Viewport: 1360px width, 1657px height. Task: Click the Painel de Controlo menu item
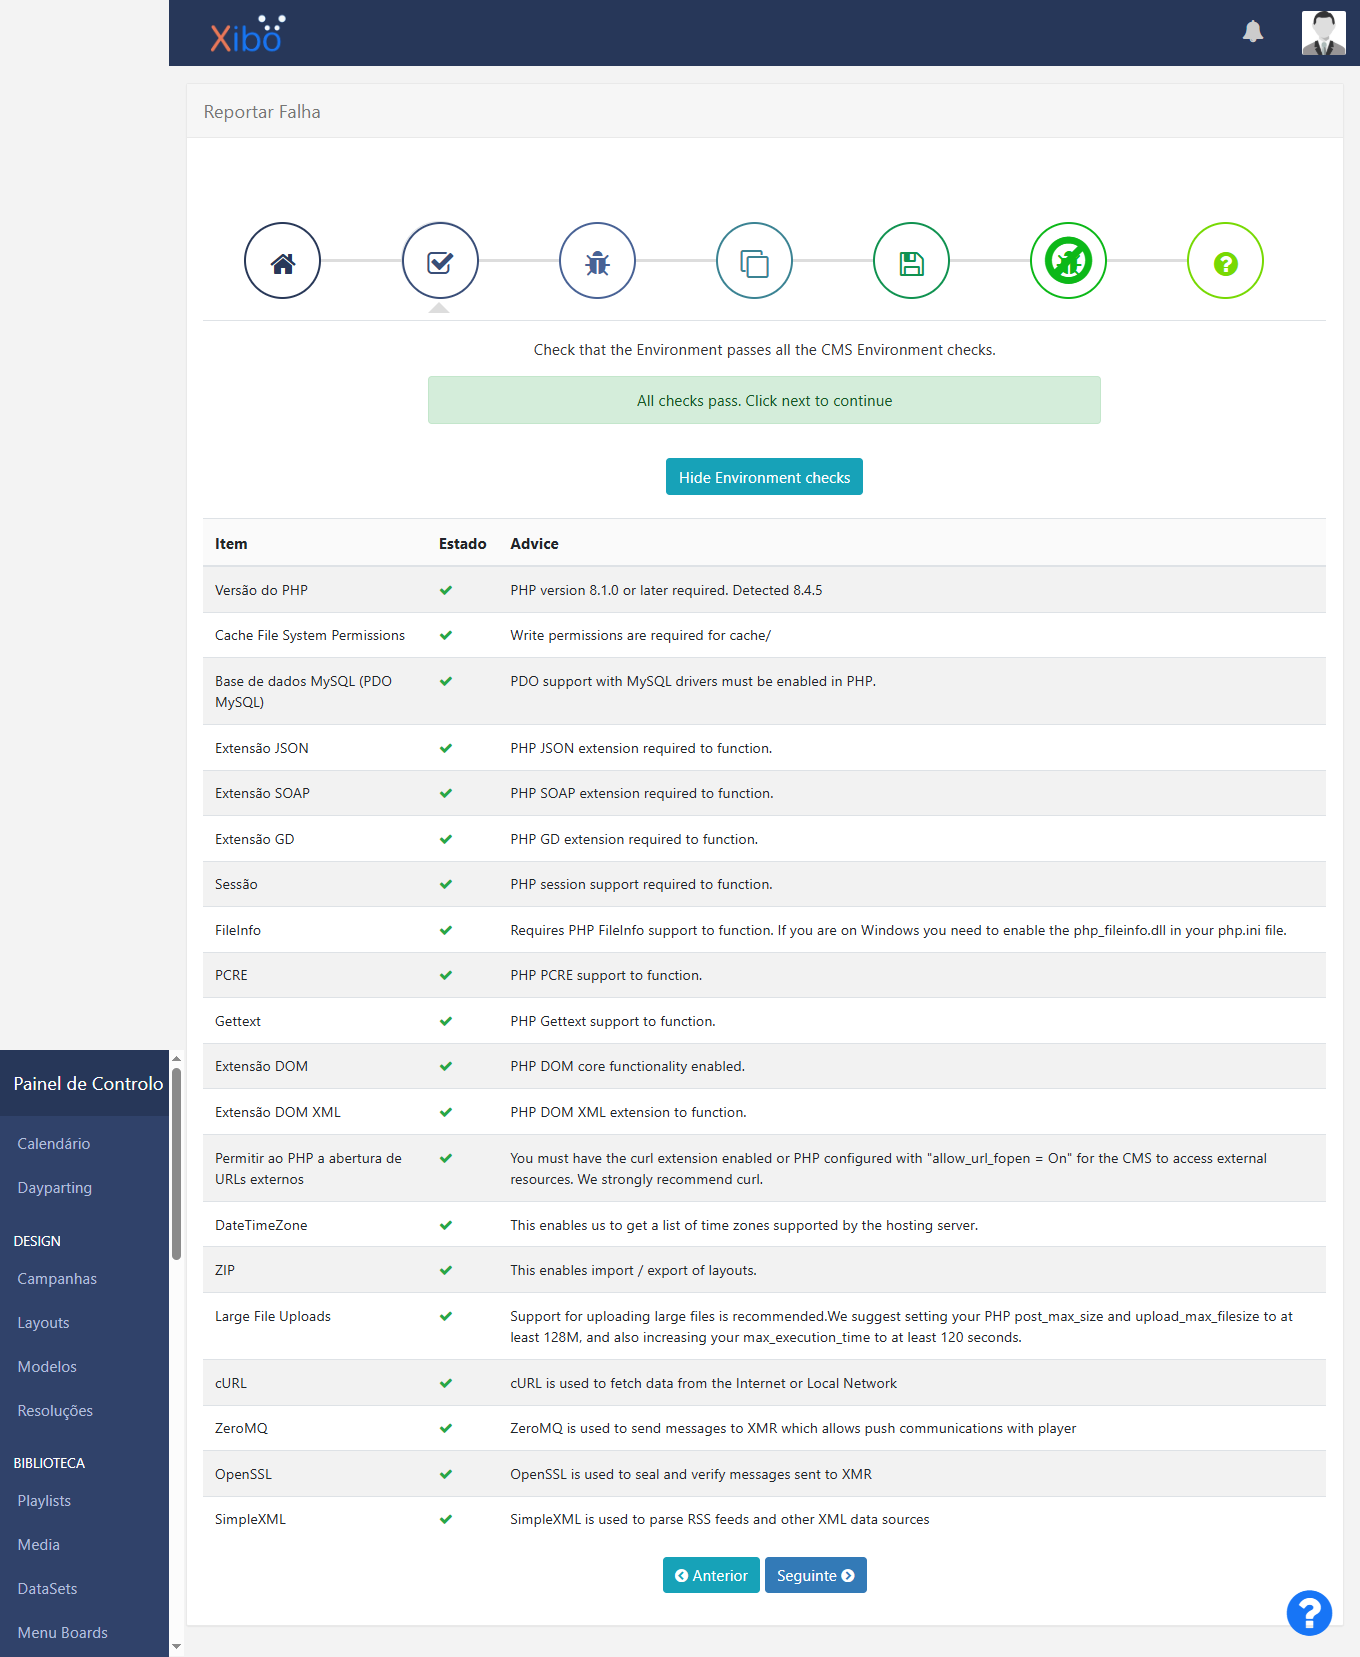tap(88, 1083)
